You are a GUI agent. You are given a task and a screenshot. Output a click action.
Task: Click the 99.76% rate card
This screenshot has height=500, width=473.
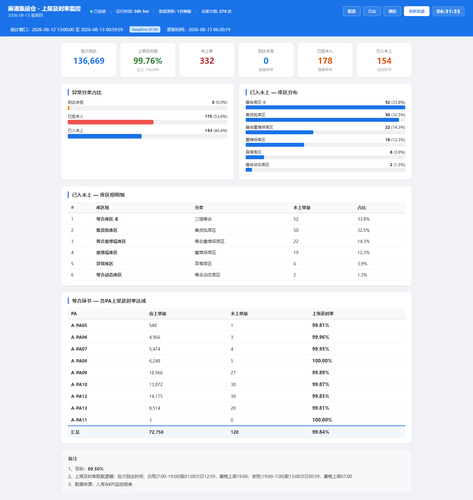148,60
